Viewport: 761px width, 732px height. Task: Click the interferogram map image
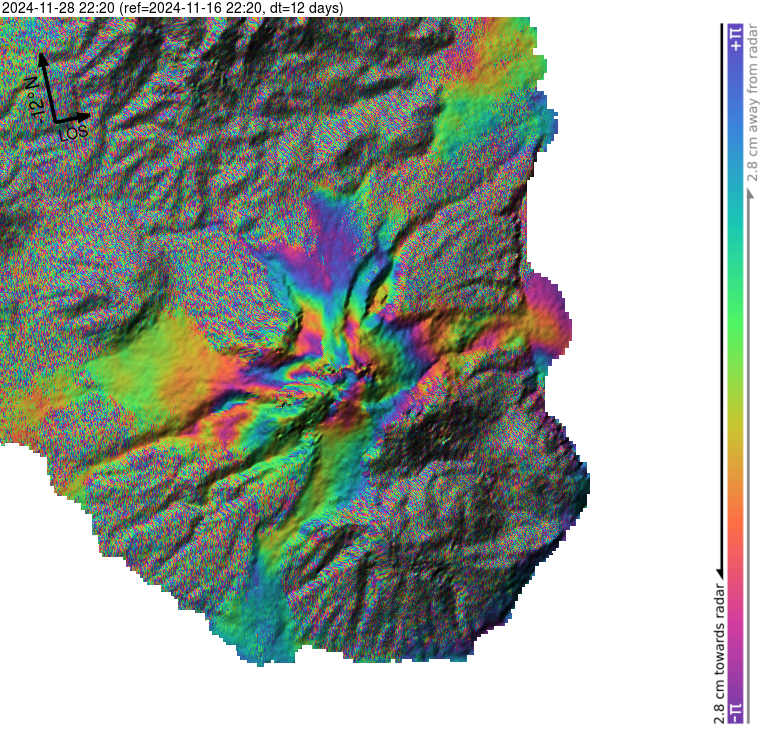point(295,341)
